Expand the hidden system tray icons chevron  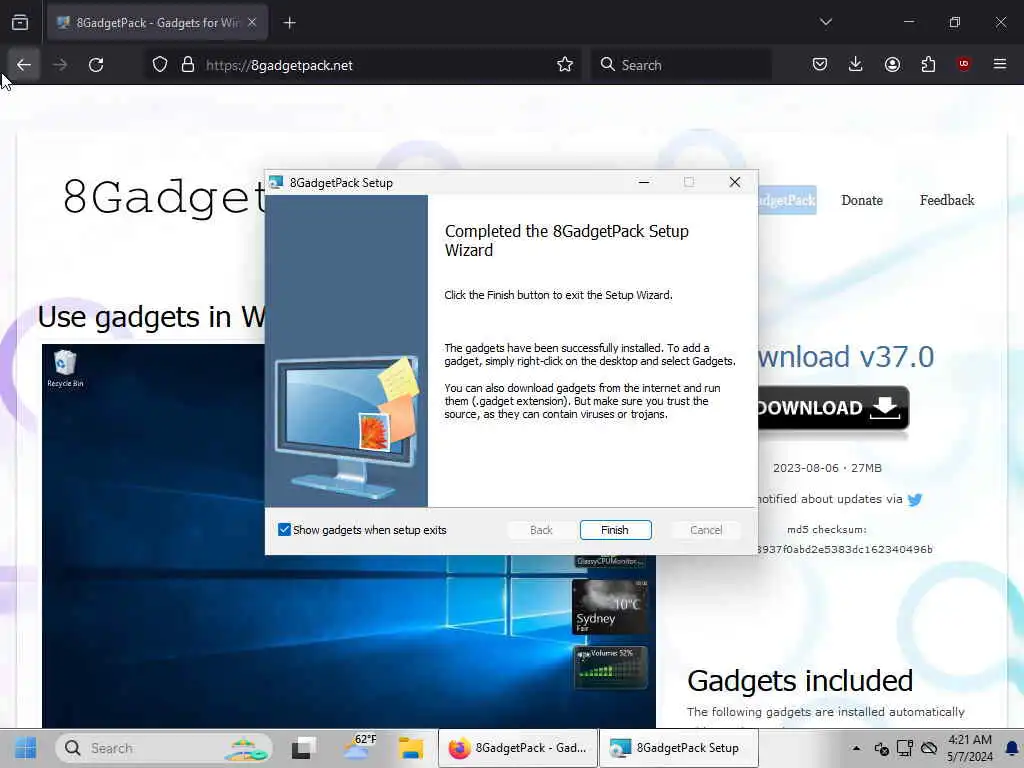pyautogui.click(x=856, y=748)
